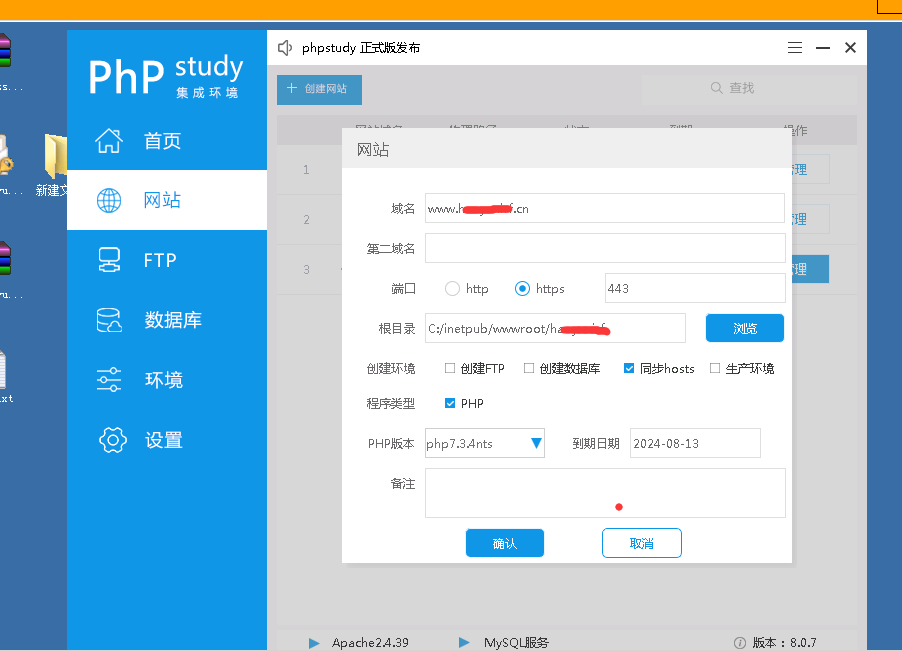Click the 域名 input field
This screenshot has height=651, width=902.
click(x=605, y=208)
